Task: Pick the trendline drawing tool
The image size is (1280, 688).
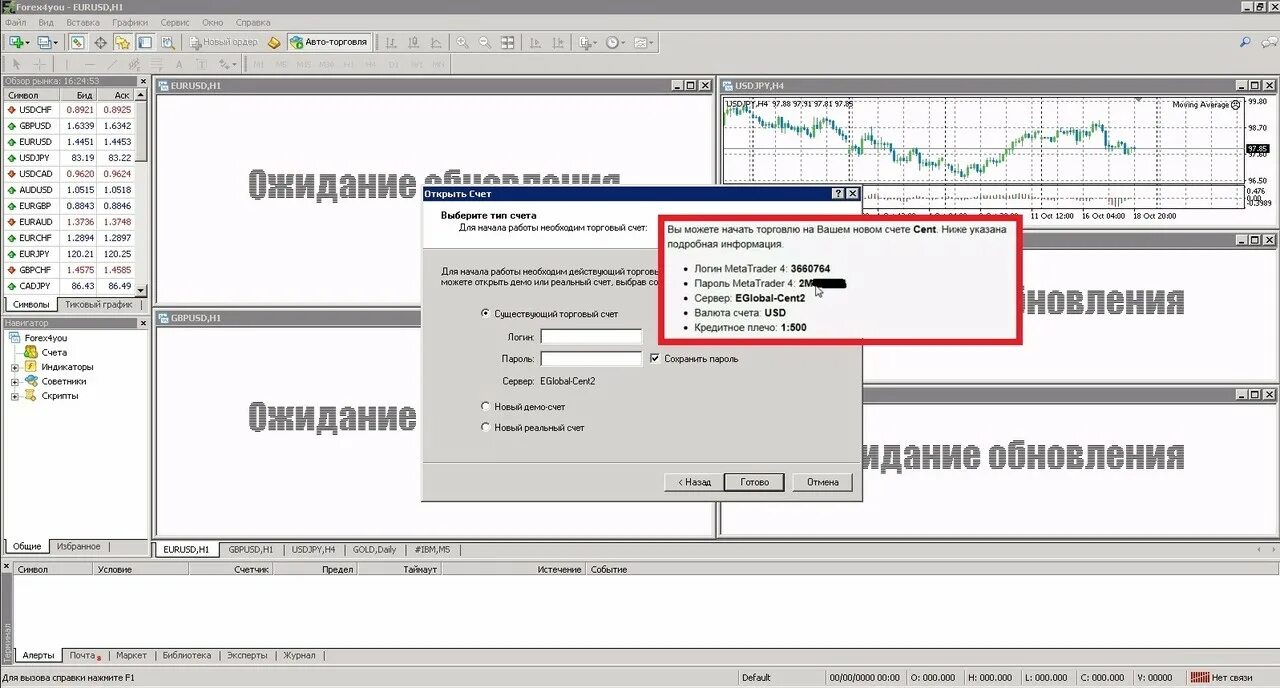Action: (112, 65)
